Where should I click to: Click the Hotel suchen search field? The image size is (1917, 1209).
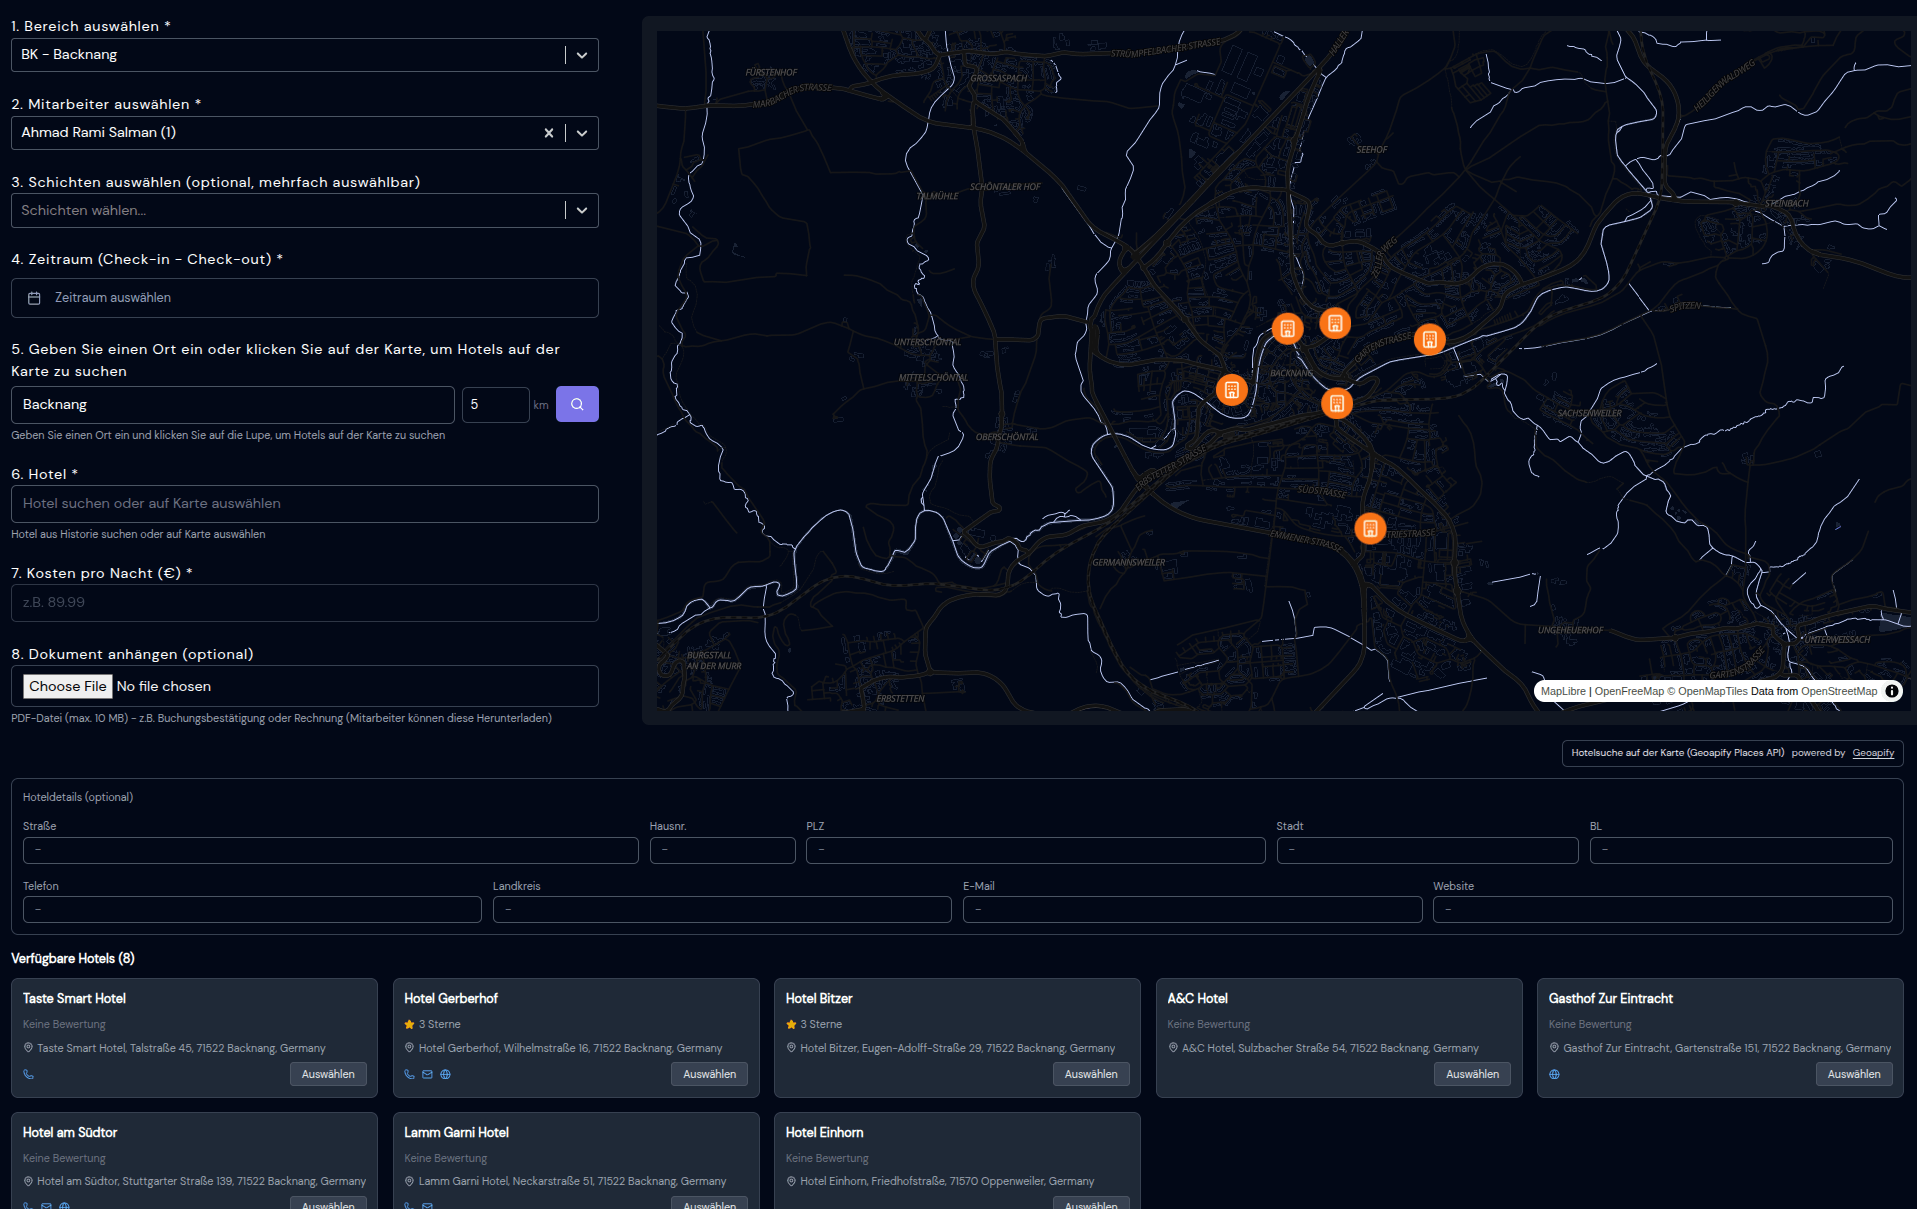tap(304, 504)
